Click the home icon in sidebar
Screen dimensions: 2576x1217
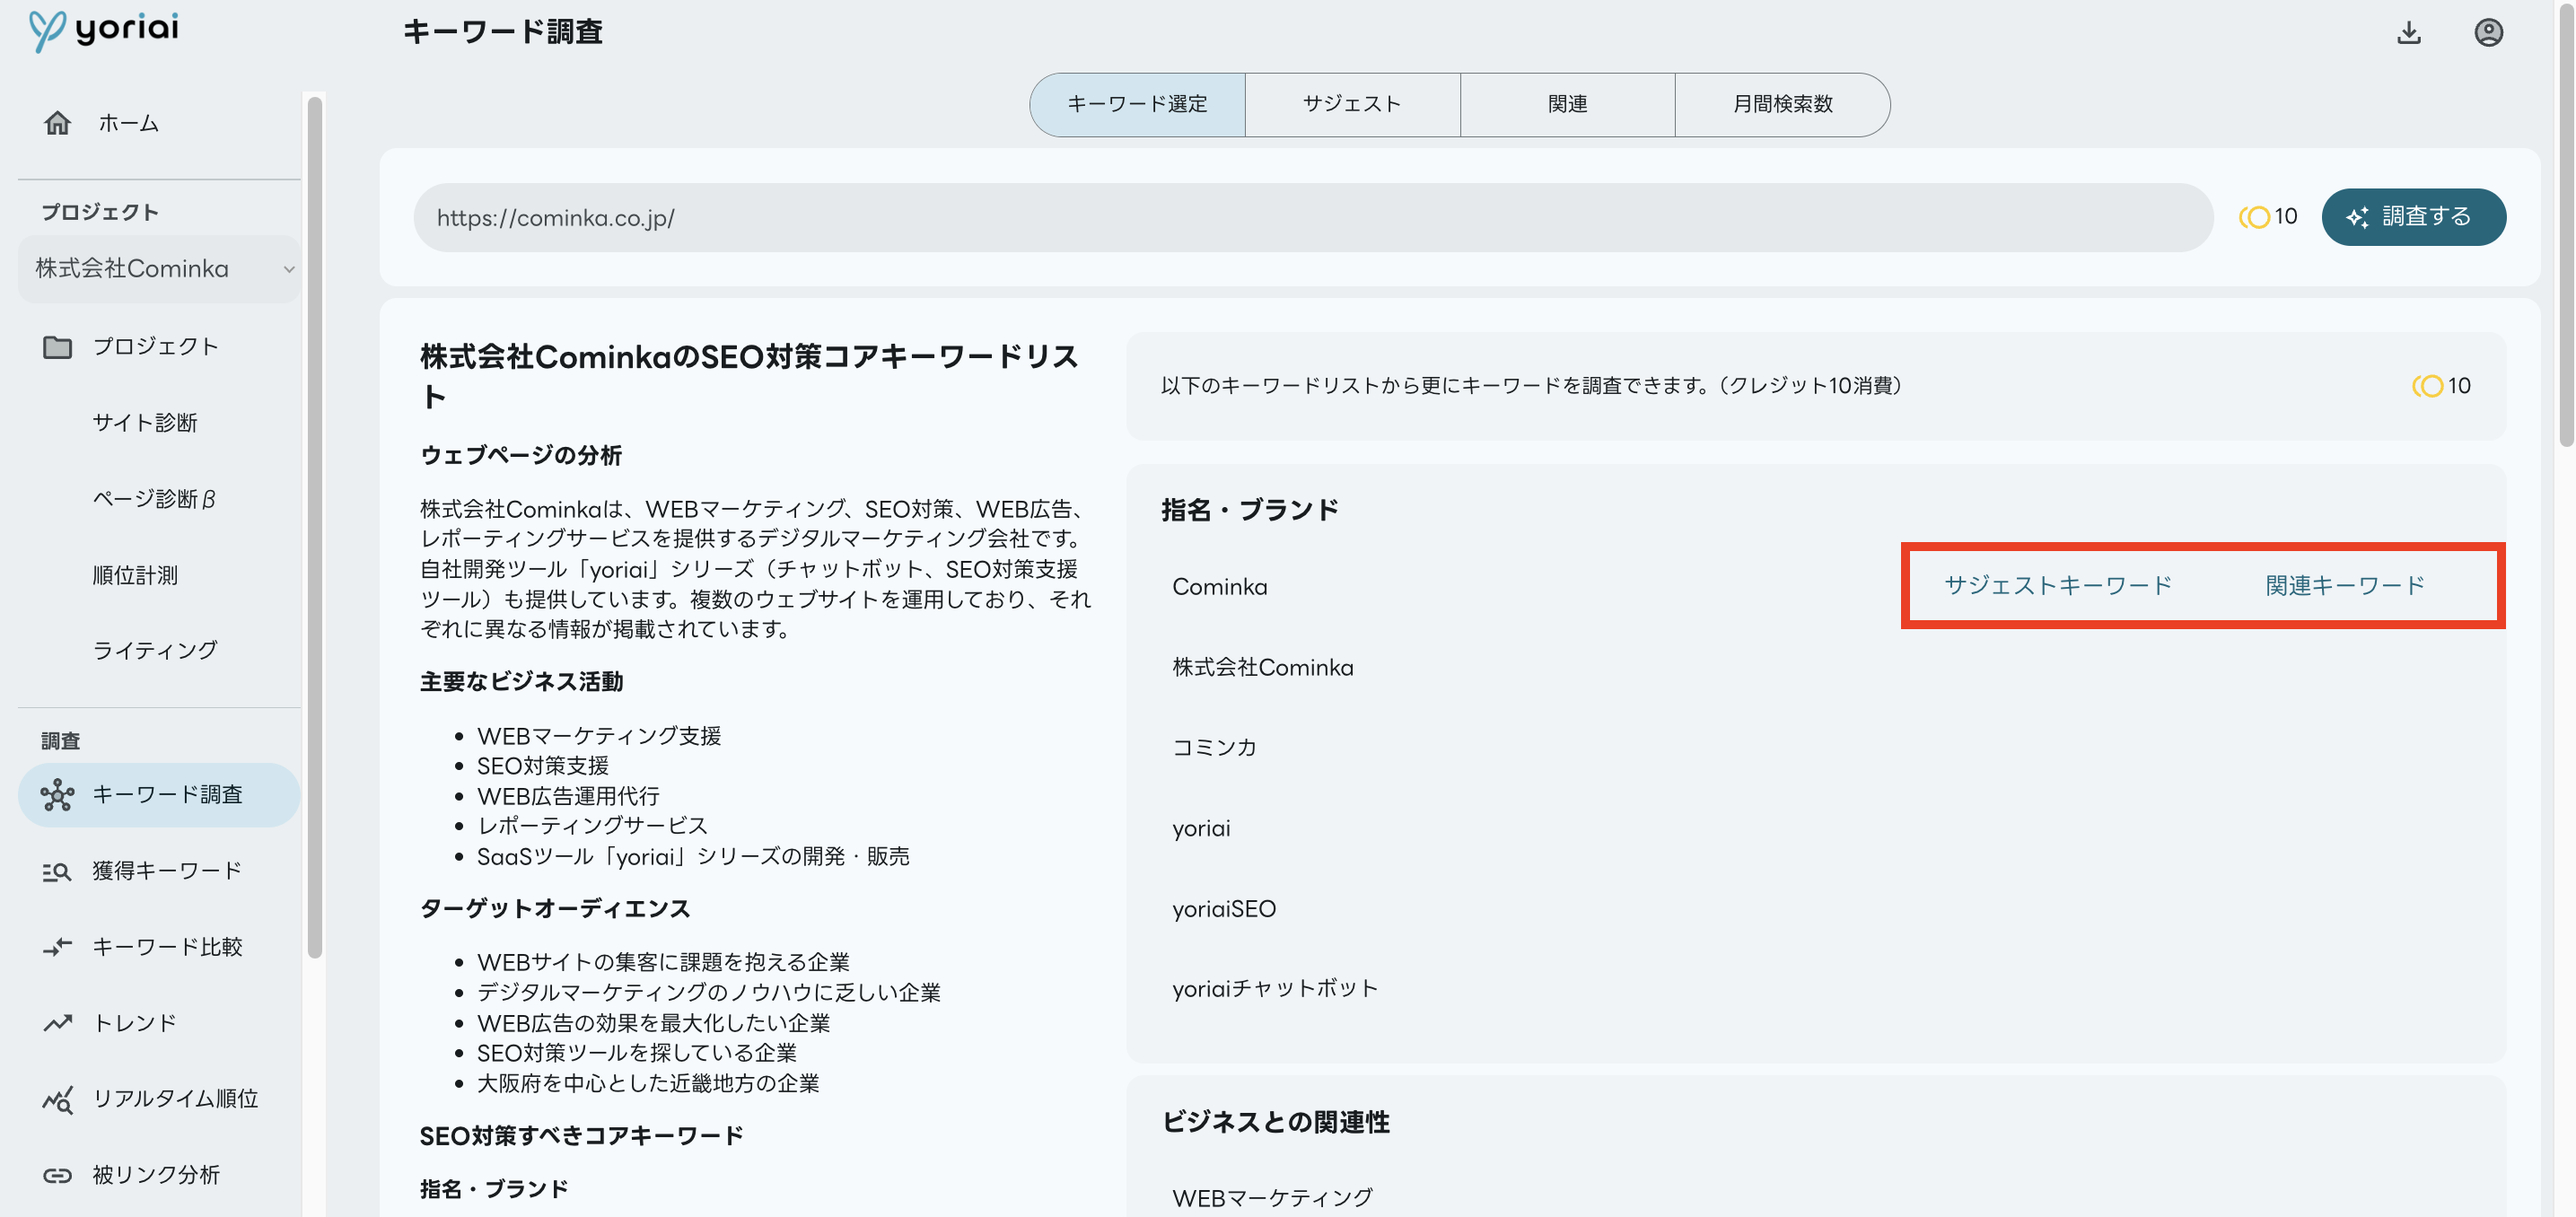57,123
